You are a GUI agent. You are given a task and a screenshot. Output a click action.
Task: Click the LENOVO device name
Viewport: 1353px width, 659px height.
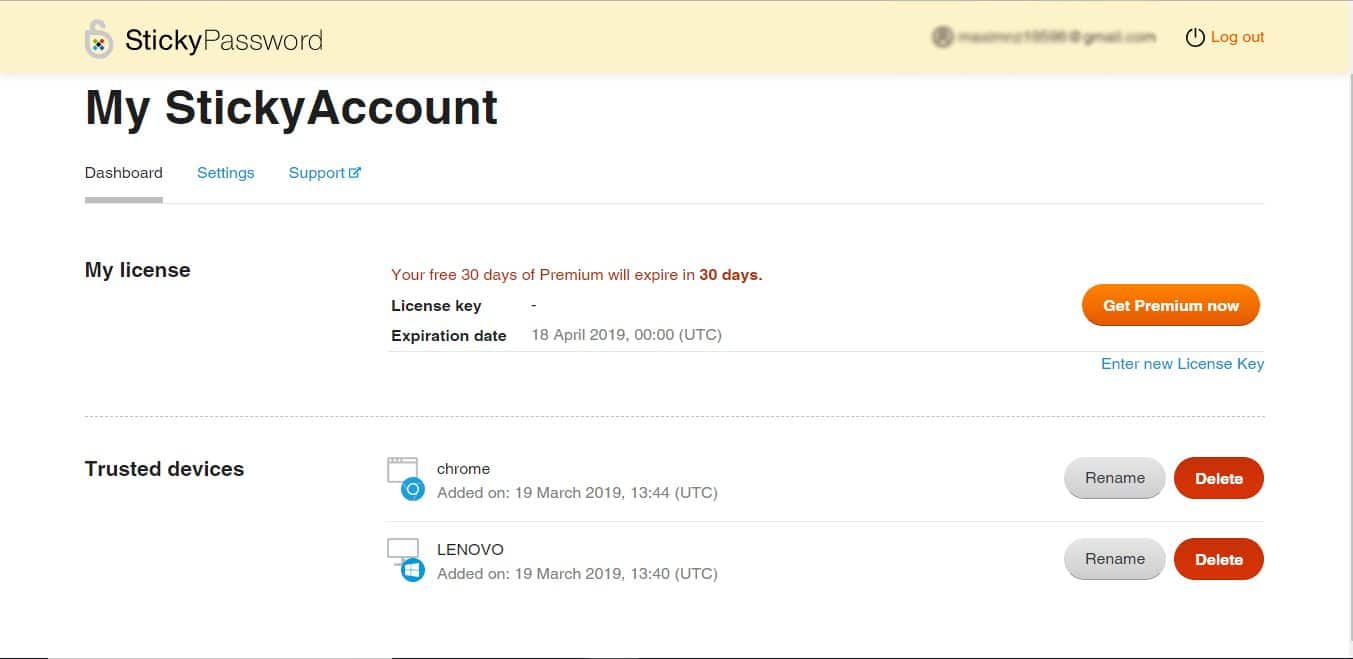[470, 550]
